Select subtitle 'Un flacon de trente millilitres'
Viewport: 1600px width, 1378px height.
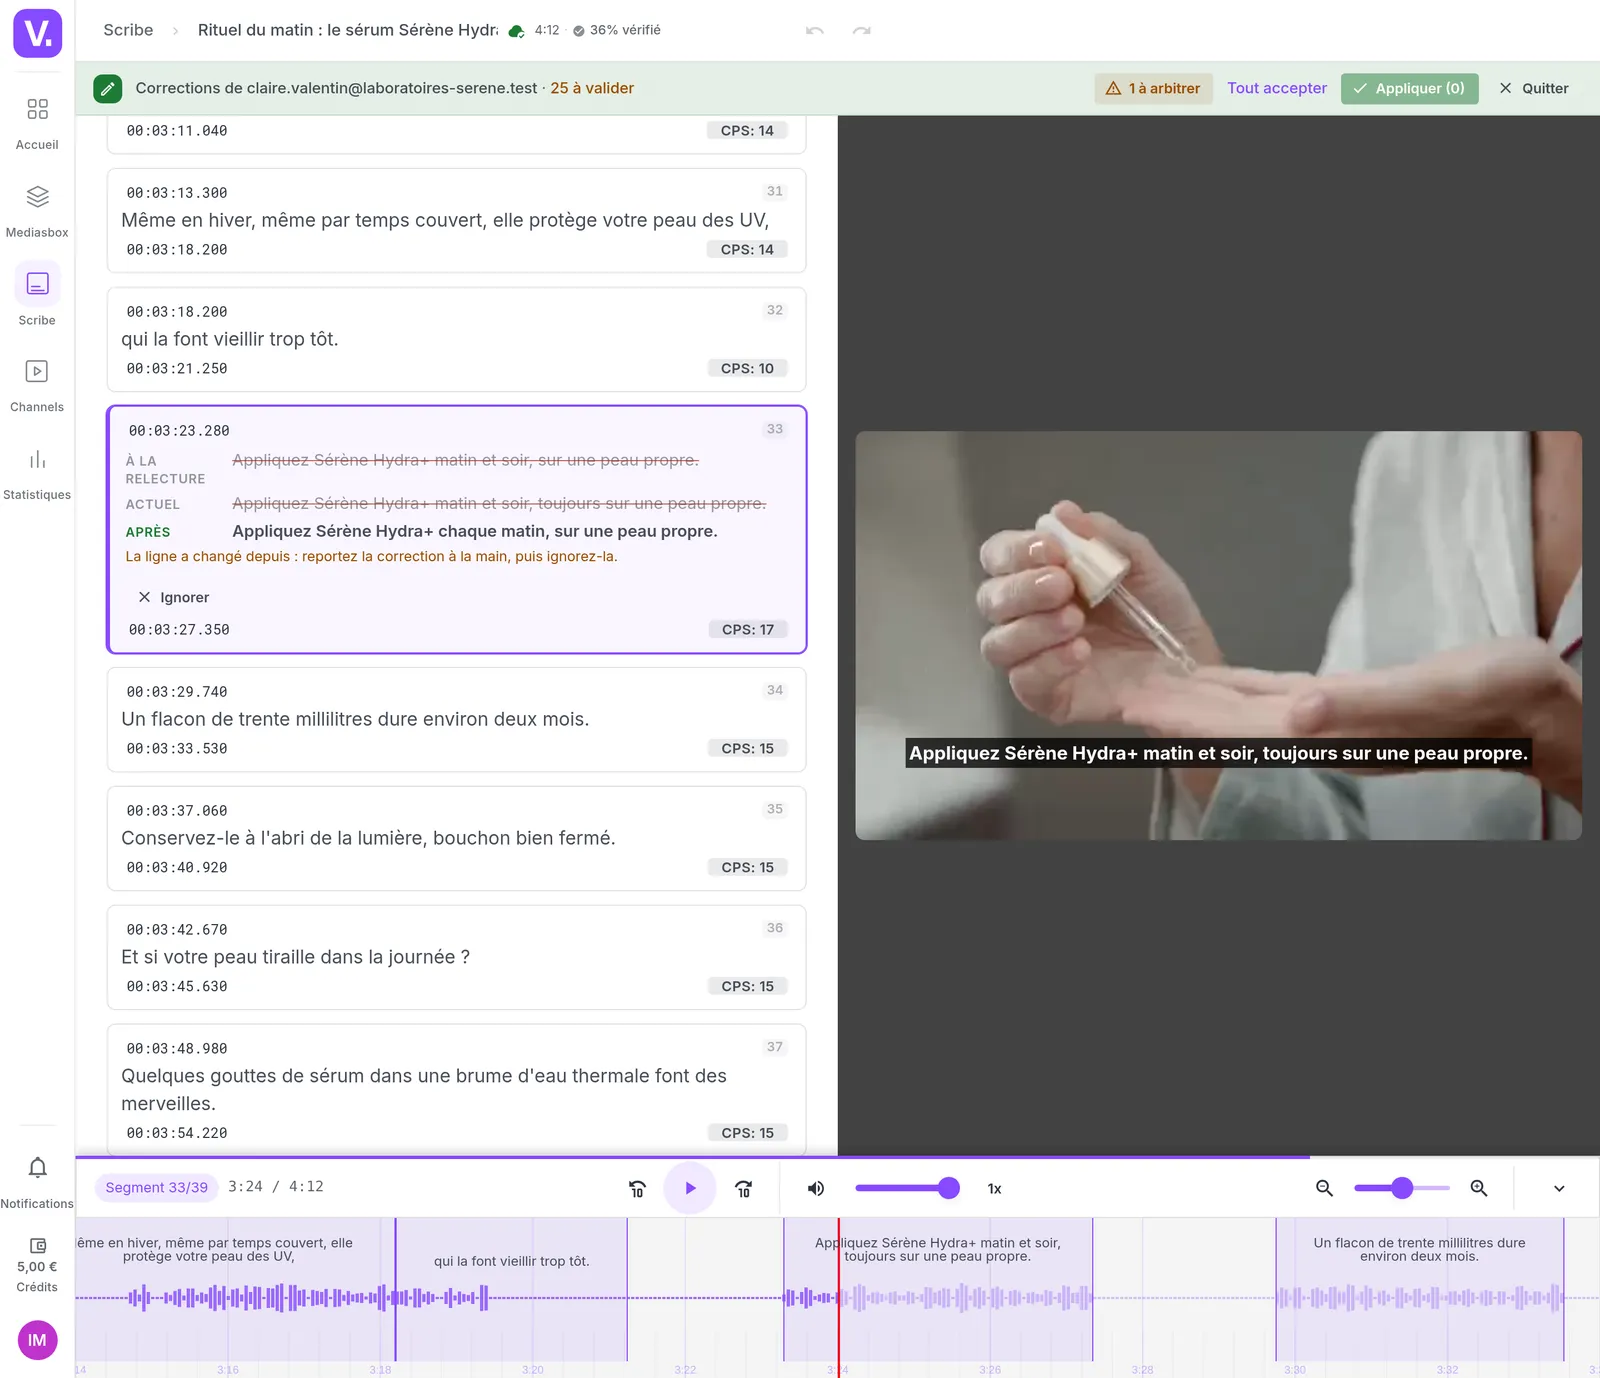456,719
